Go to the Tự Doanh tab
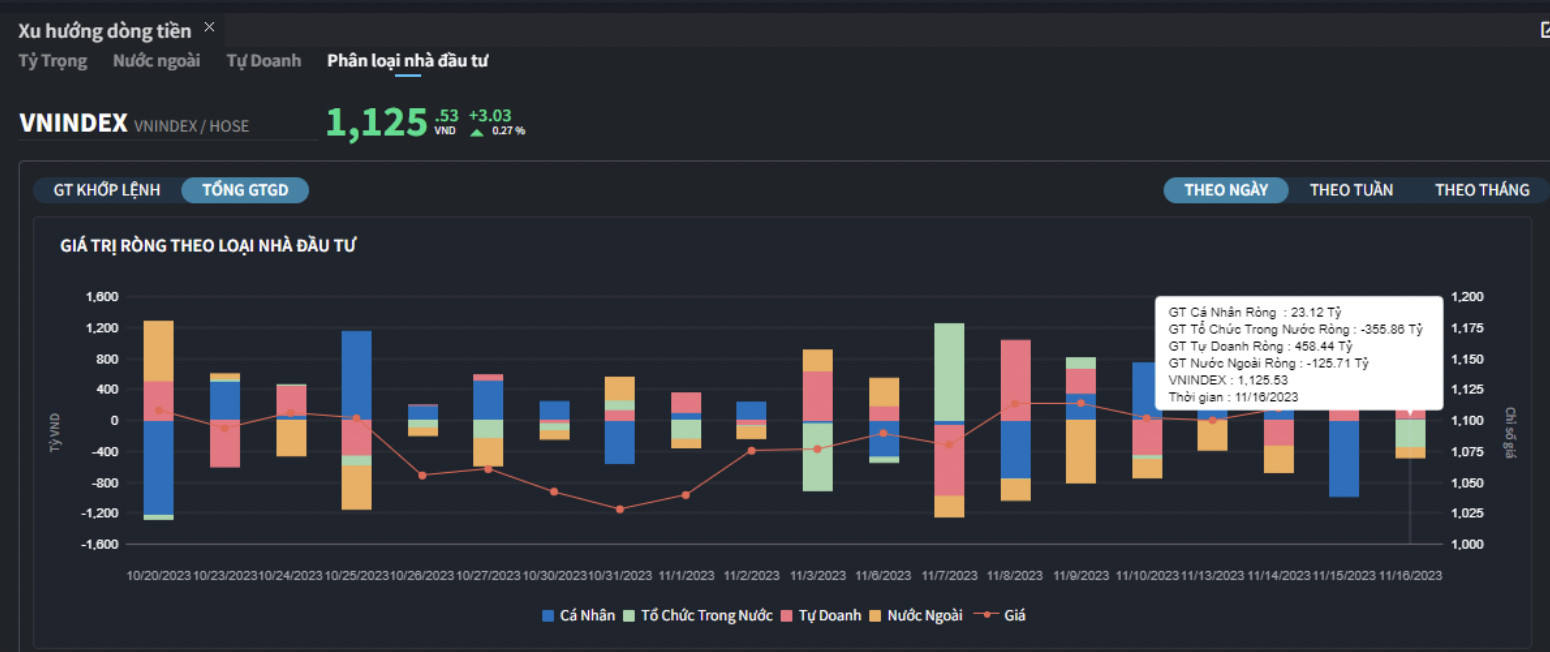Viewport: 1550px width, 652px height. pyautogui.click(x=263, y=61)
